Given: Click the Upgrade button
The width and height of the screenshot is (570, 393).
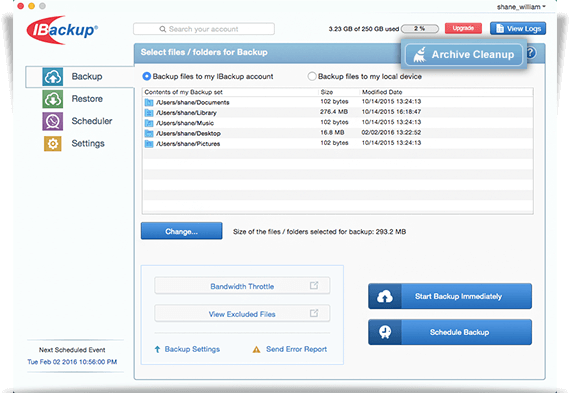Looking at the screenshot, I should (463, 28).
